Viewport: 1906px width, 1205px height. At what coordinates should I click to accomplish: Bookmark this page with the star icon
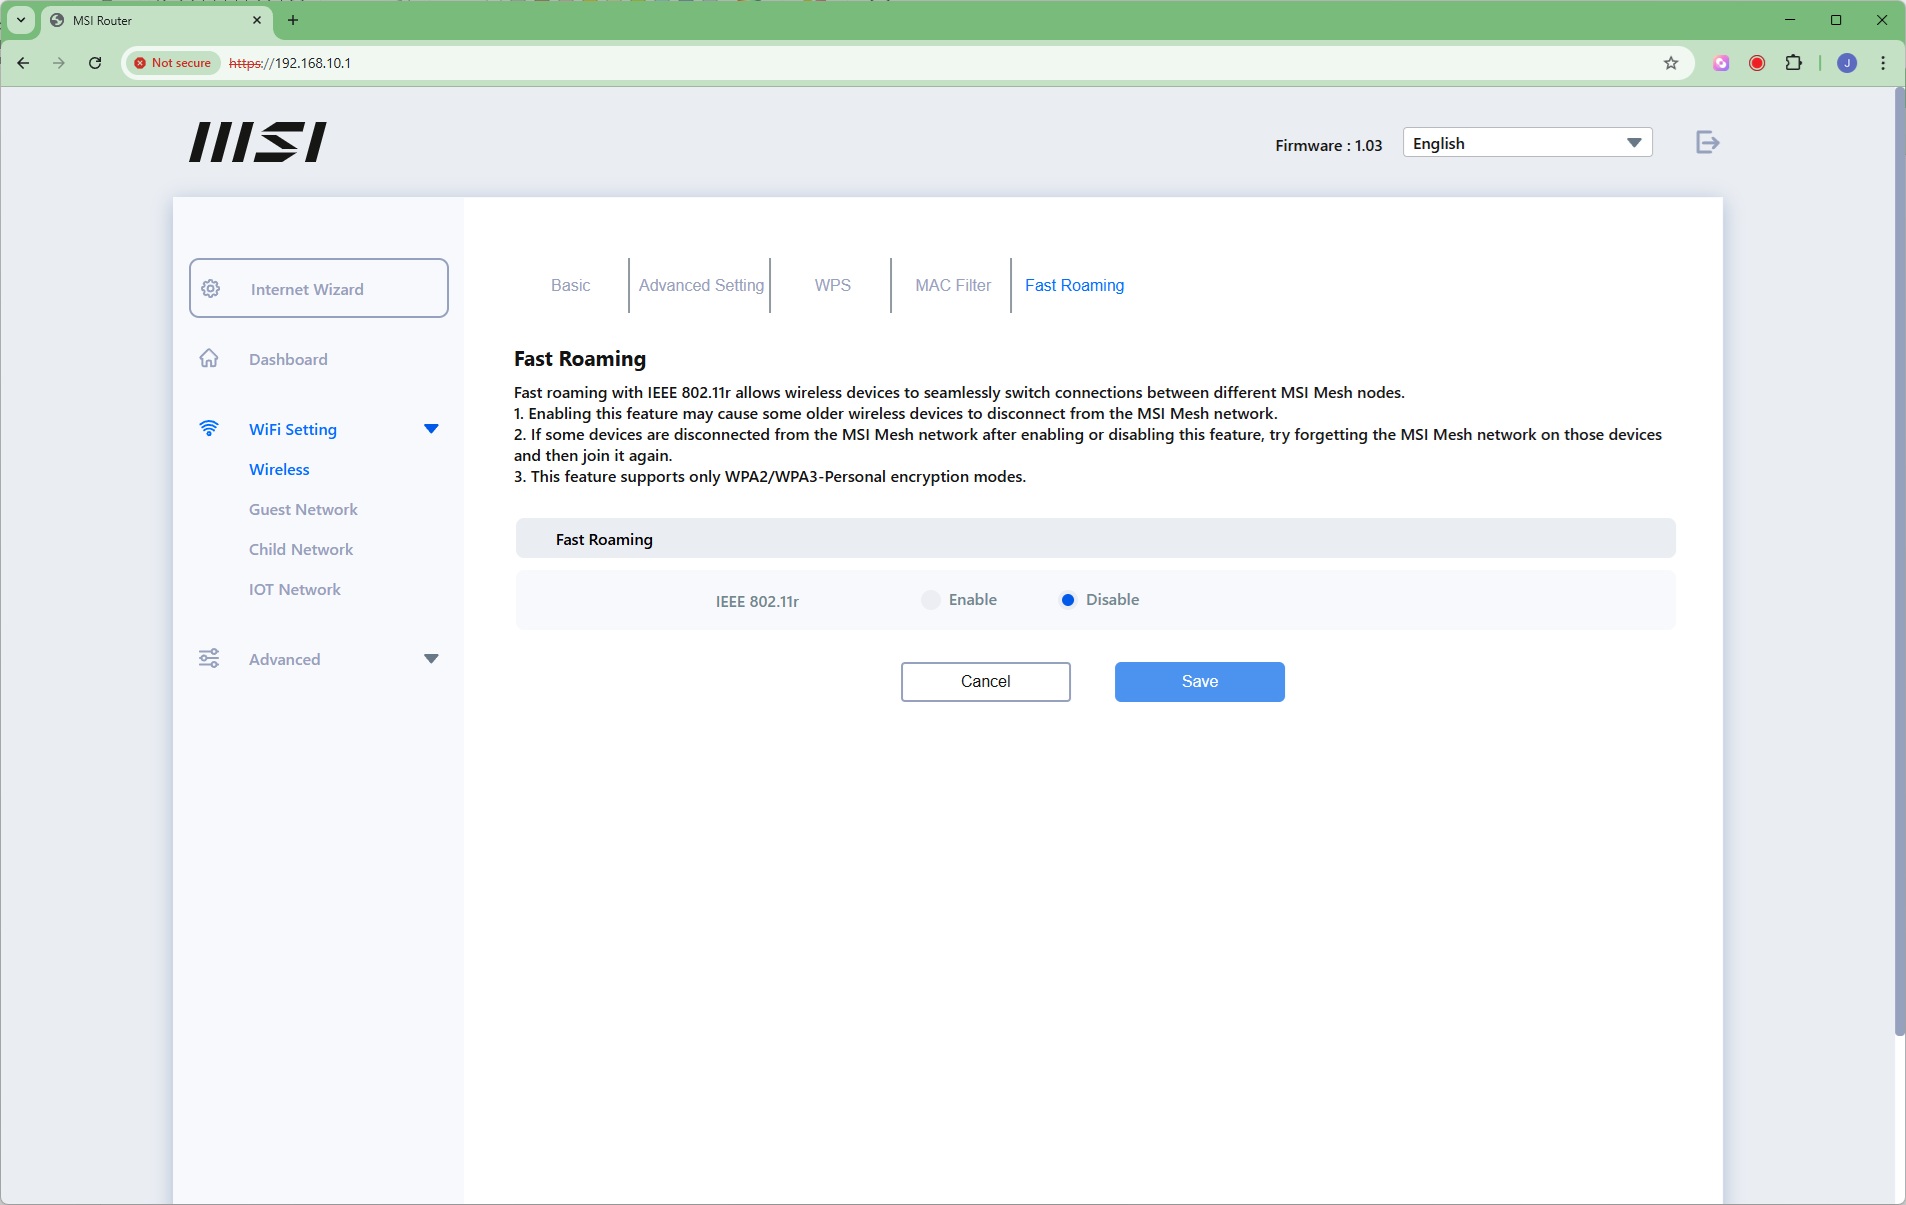pos(1670,63)
